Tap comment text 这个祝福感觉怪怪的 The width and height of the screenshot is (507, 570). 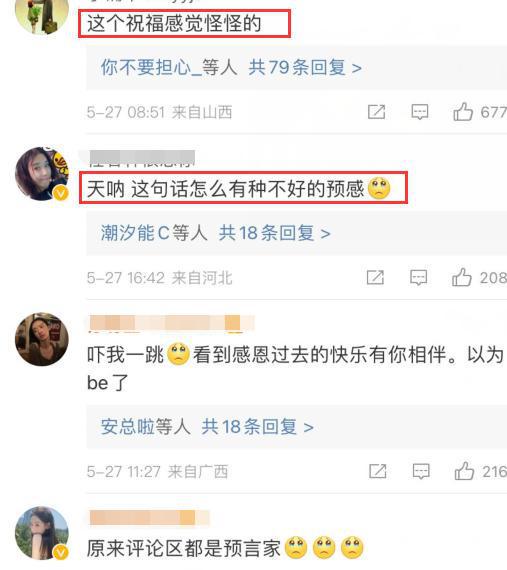(174, 24)
